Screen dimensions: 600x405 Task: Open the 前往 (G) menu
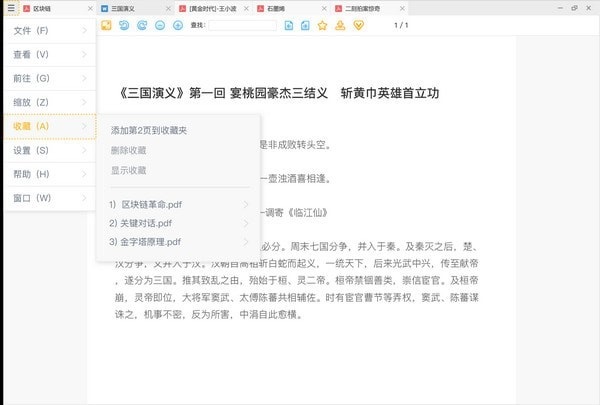click(50, 78)
